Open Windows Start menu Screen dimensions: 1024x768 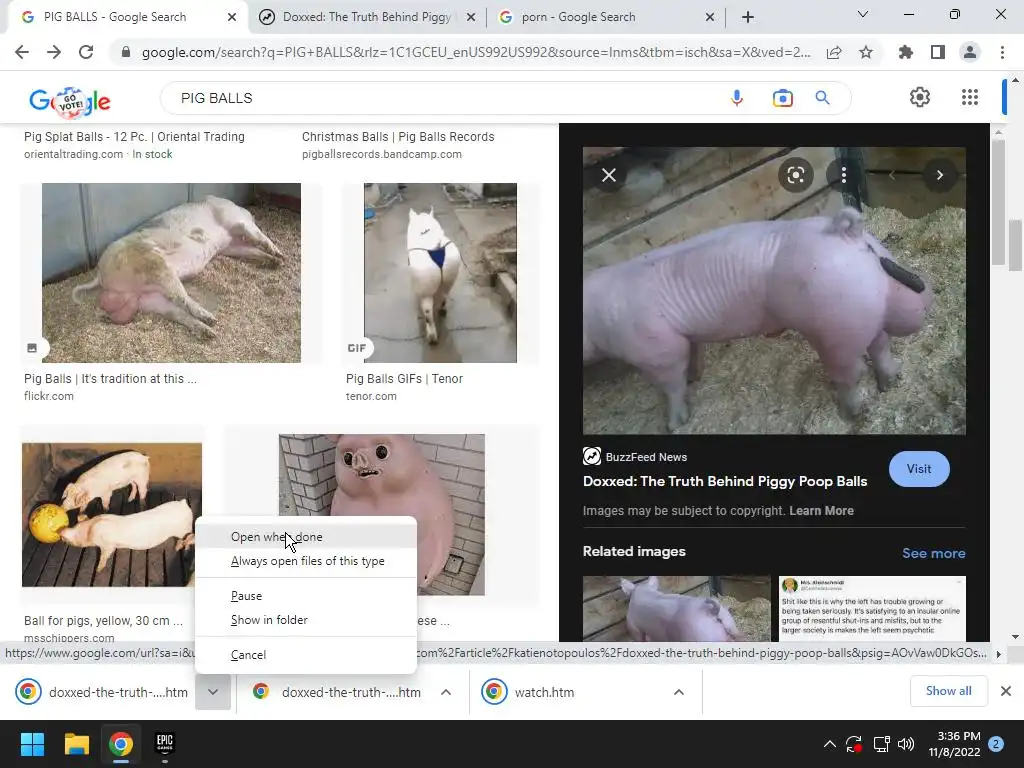point(32,744)
